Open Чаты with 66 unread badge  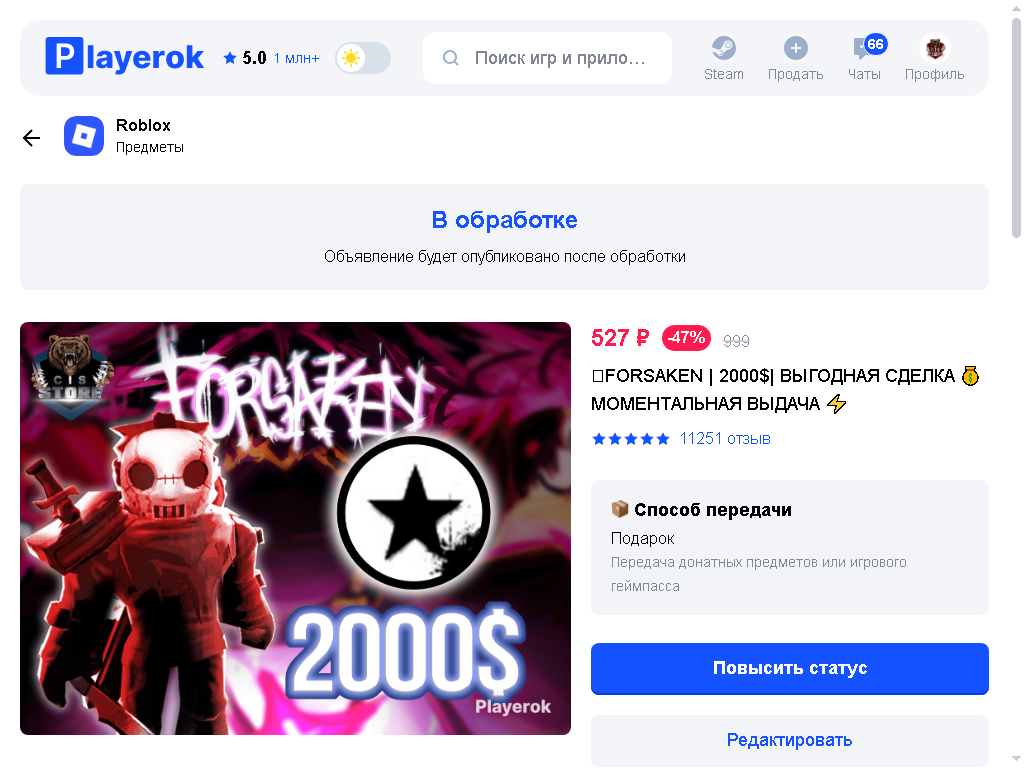coord(864,57)
